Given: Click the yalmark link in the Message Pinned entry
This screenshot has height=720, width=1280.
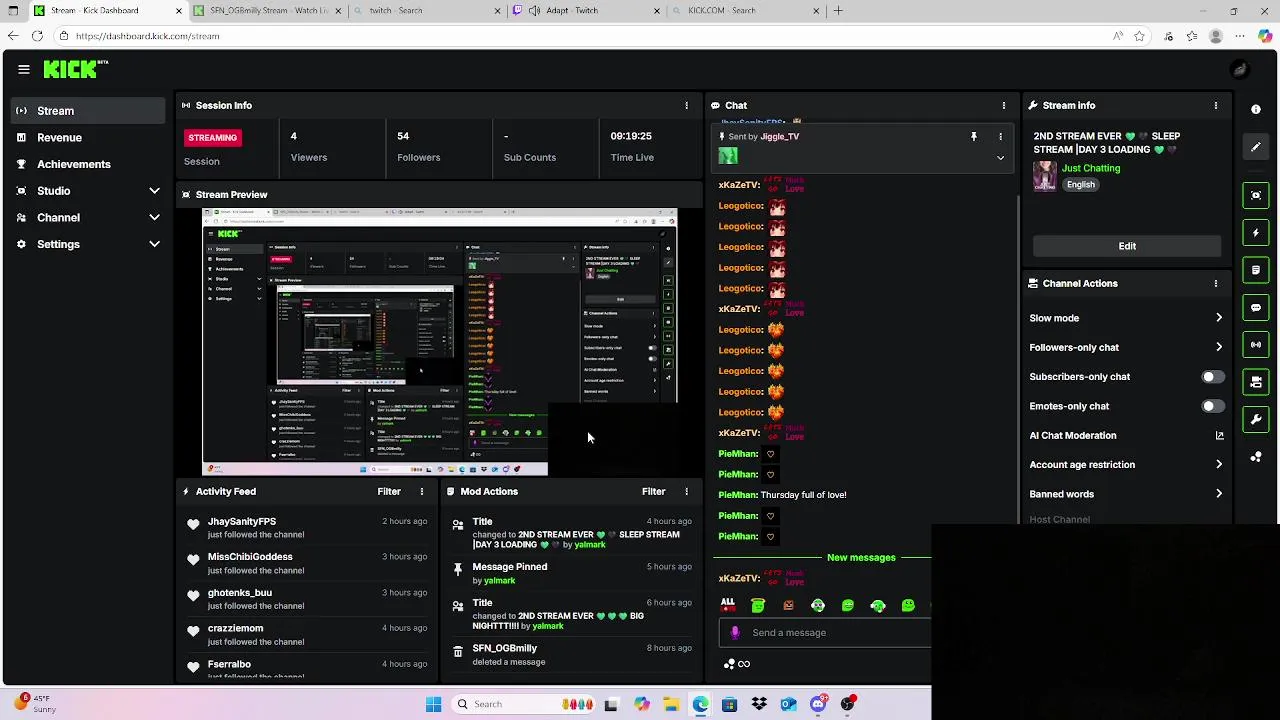Looking at the screenshot, I should tap(499, 581).
